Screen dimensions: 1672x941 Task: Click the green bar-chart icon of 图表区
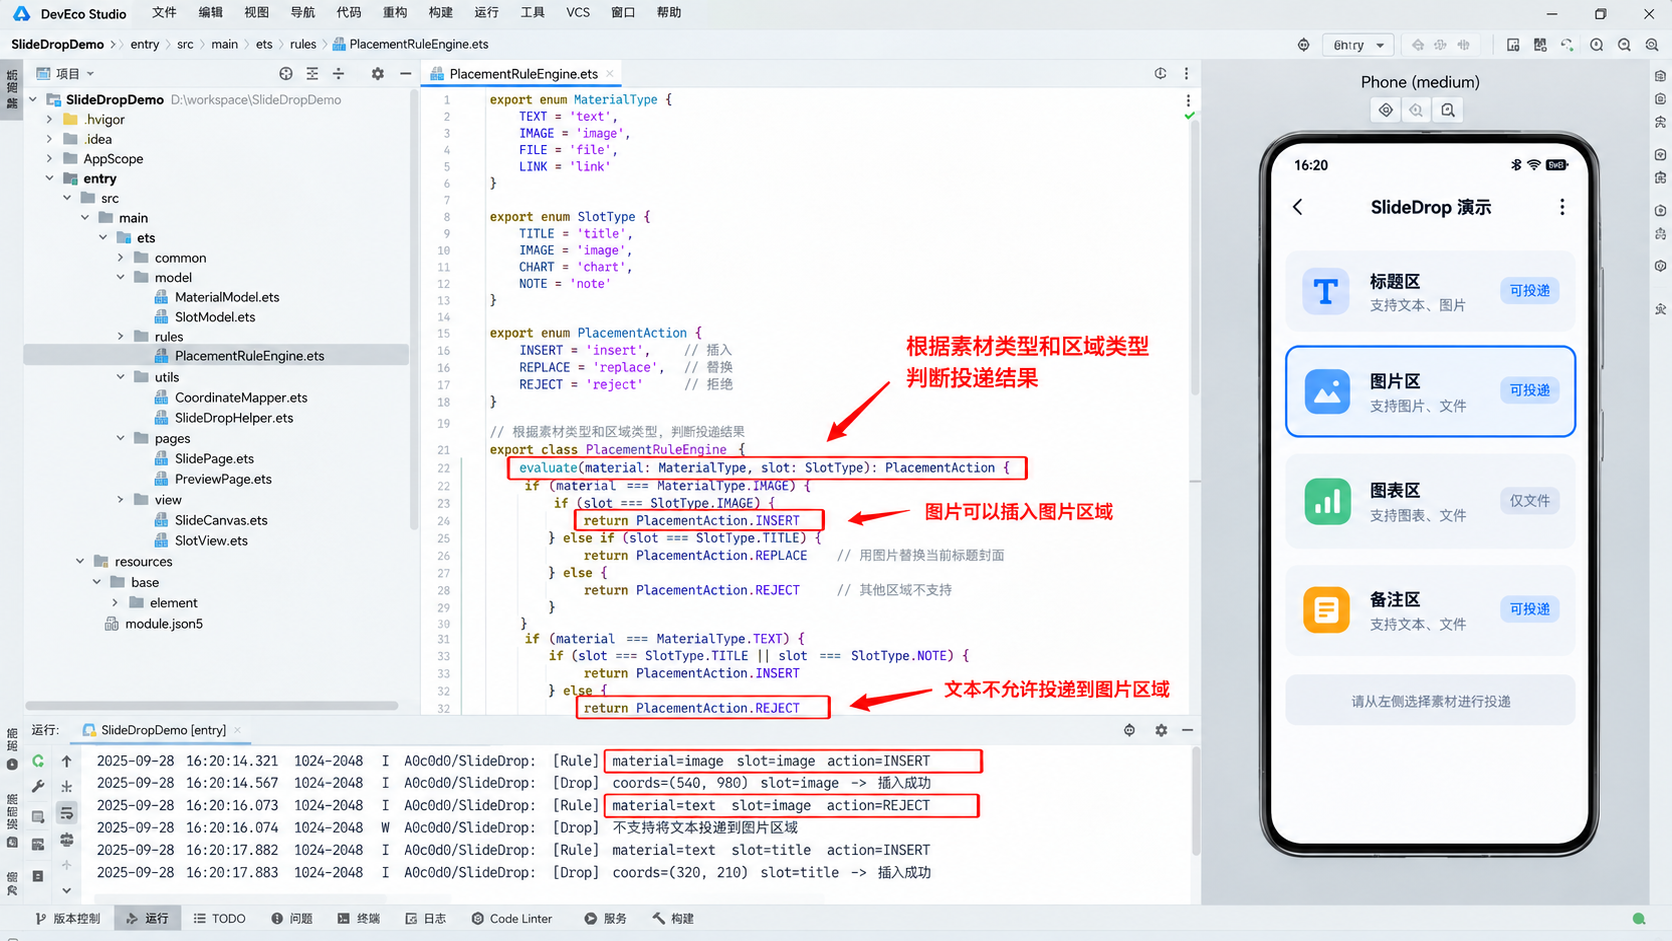click(x=1327, y=501)
